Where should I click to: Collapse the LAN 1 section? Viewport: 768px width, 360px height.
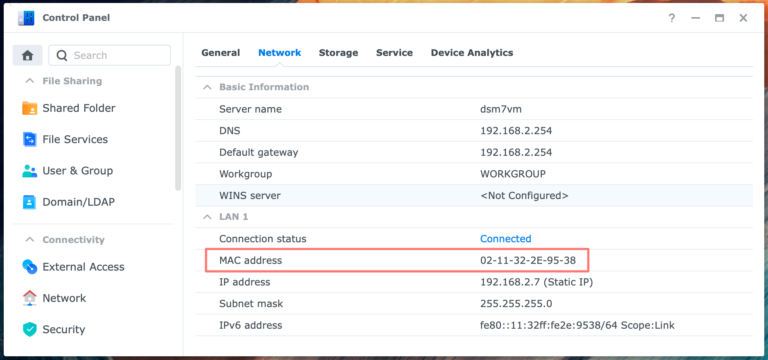[207, 216]
